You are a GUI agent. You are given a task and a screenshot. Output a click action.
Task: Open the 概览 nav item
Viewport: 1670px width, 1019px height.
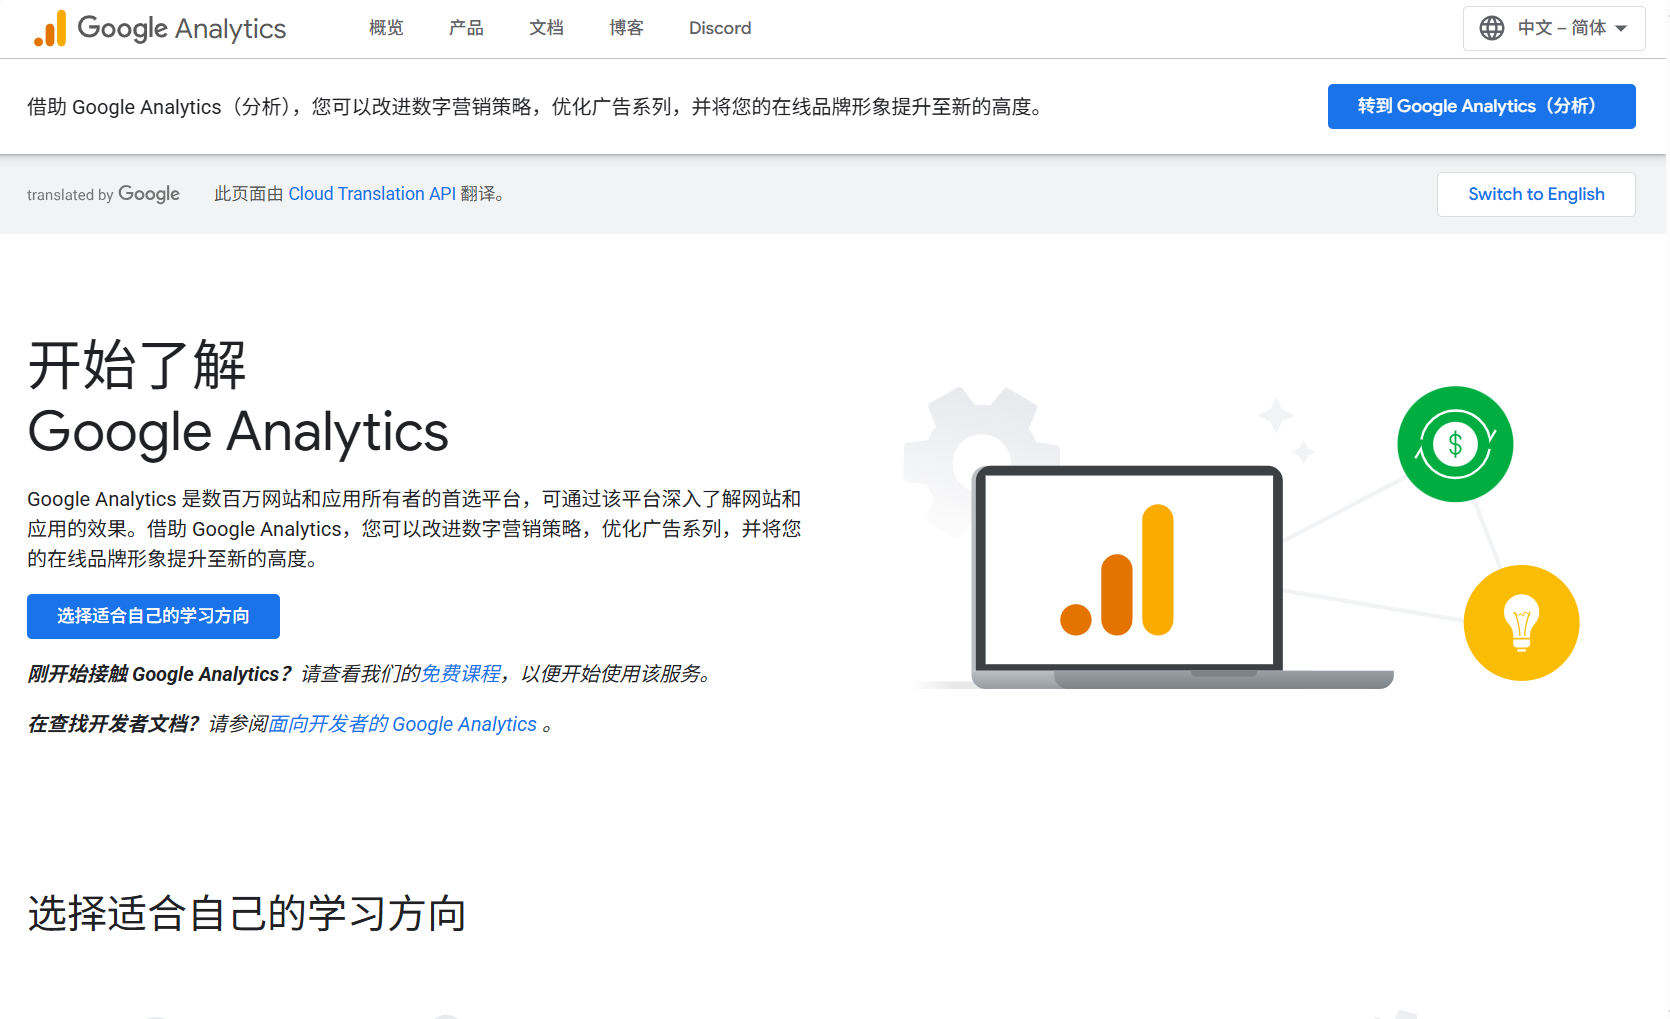tap(386, 28)
